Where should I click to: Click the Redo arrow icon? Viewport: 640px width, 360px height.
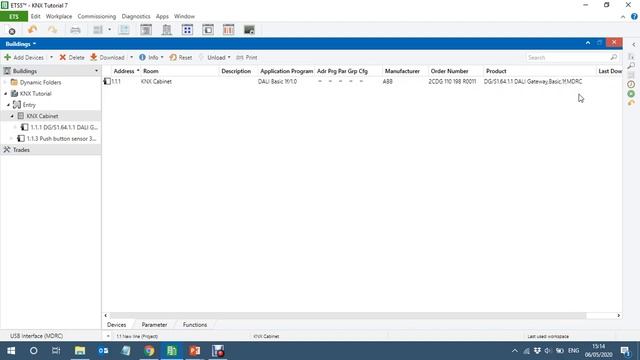[52, 30]
